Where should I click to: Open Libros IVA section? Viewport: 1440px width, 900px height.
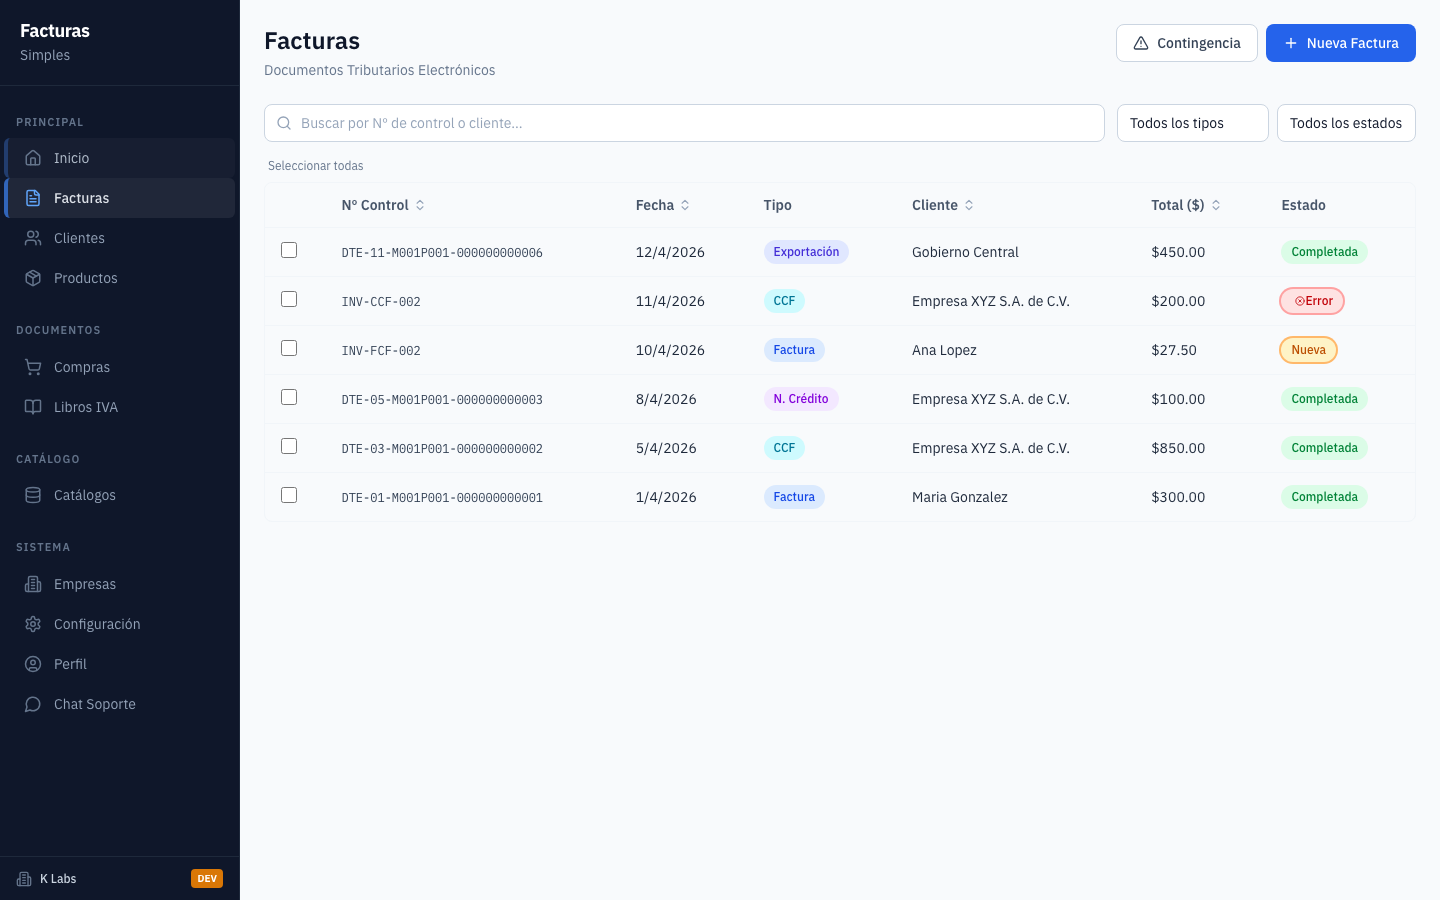120,407
